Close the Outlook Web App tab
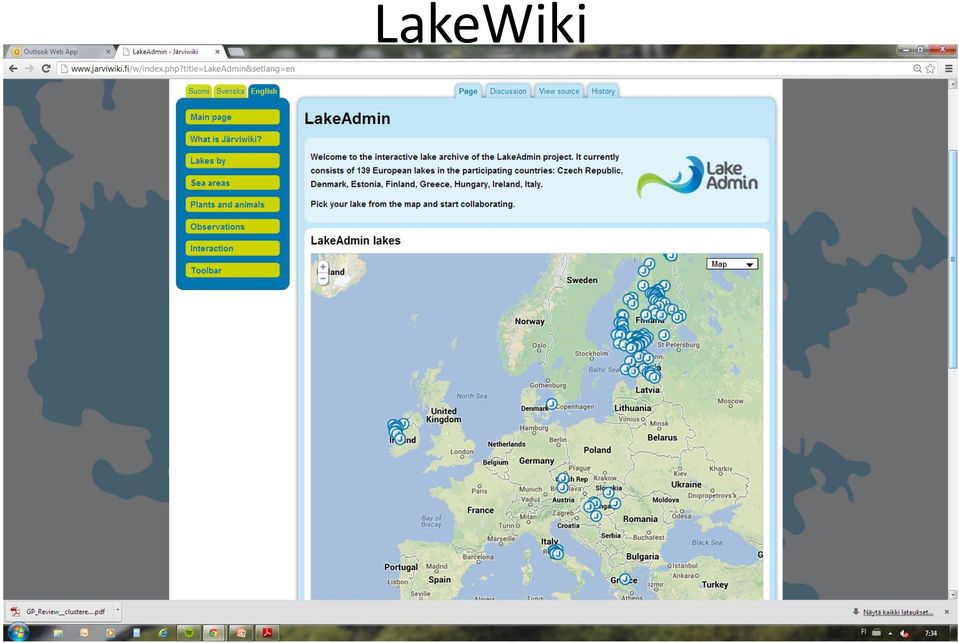Image resolution: width=959 pixels, height=643 pixels. pos(108,52)
